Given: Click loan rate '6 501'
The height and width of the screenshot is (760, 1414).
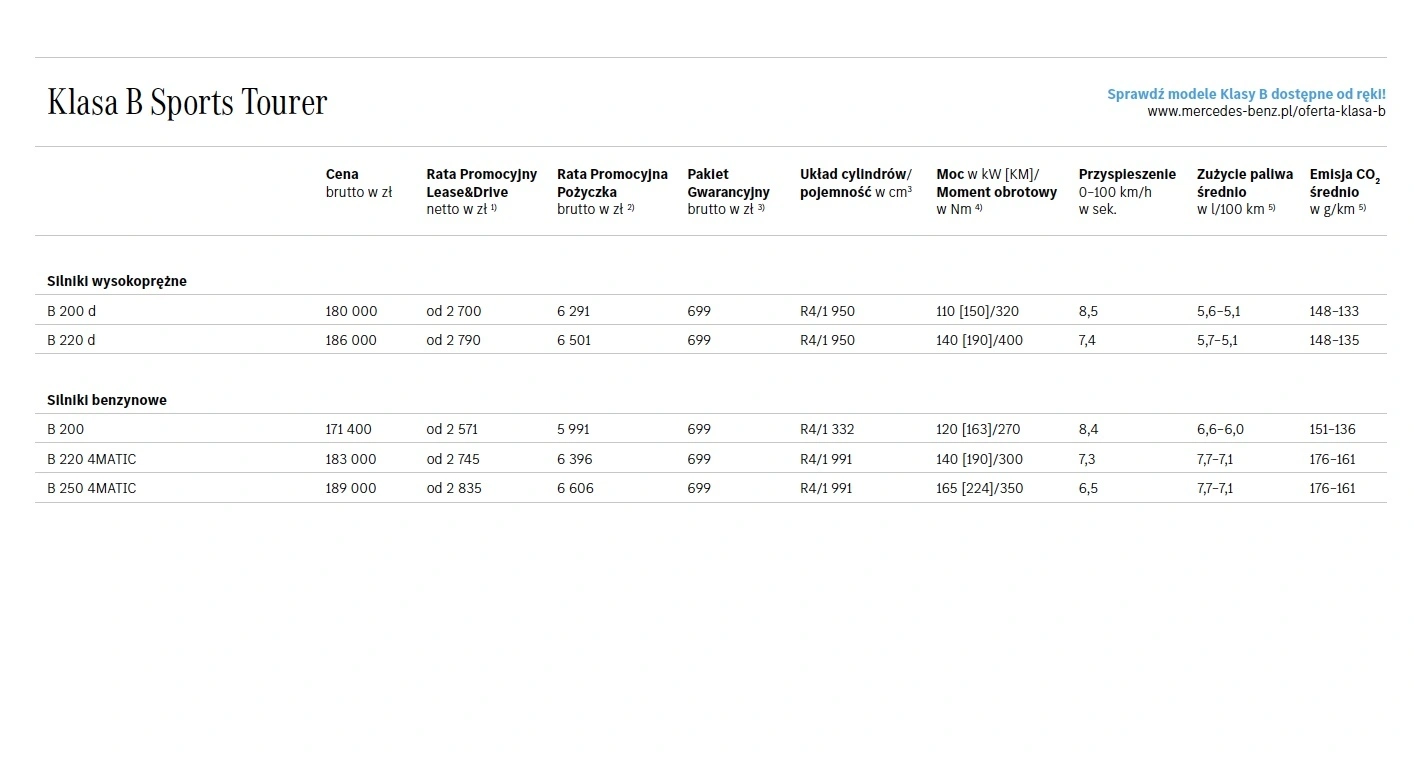Looking at the screenshot, I should click(574, 340).
